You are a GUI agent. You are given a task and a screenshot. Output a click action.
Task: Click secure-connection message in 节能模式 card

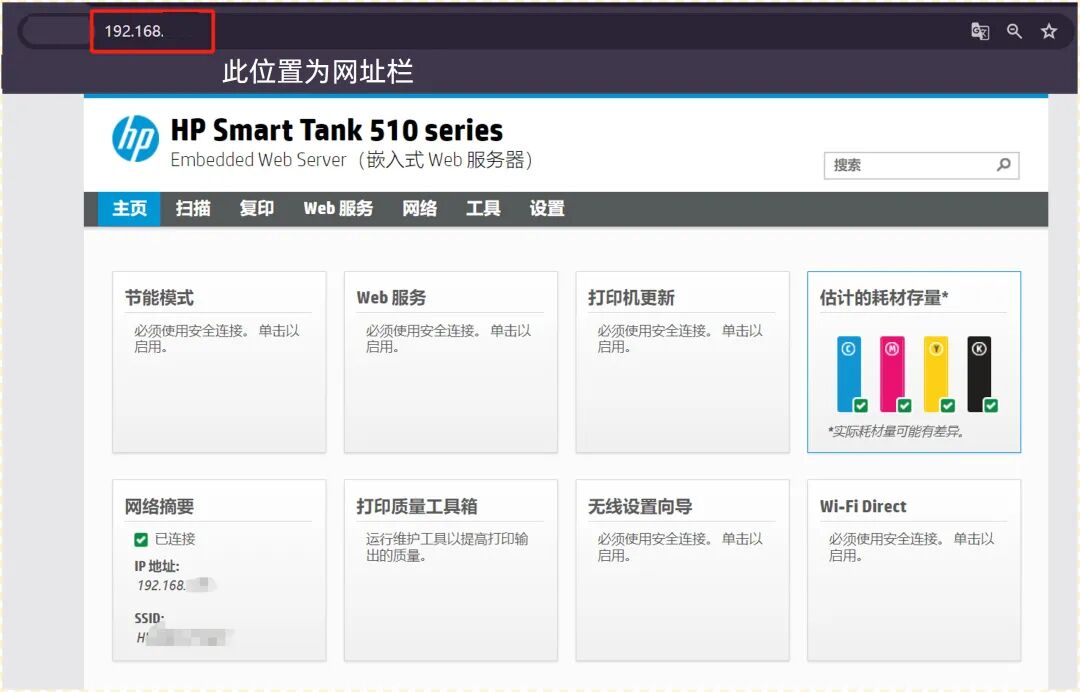217,339
